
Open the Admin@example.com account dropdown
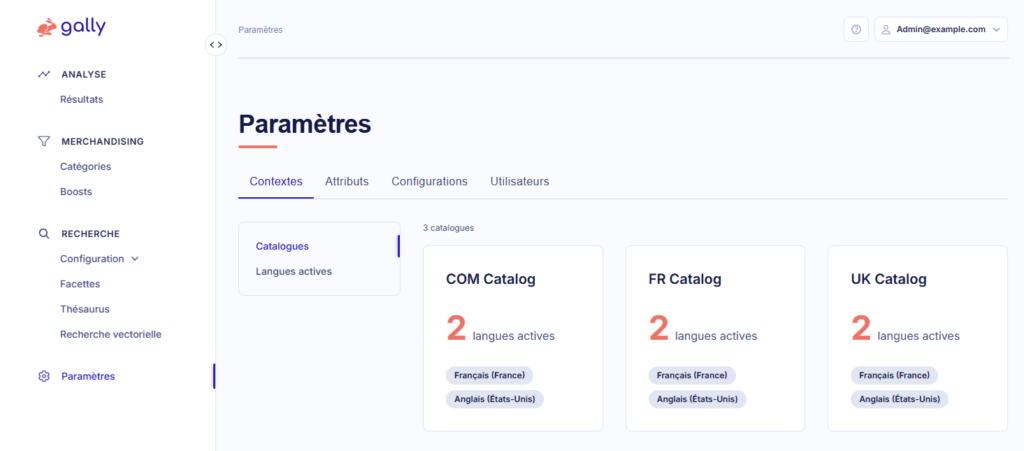click(940, 30)
